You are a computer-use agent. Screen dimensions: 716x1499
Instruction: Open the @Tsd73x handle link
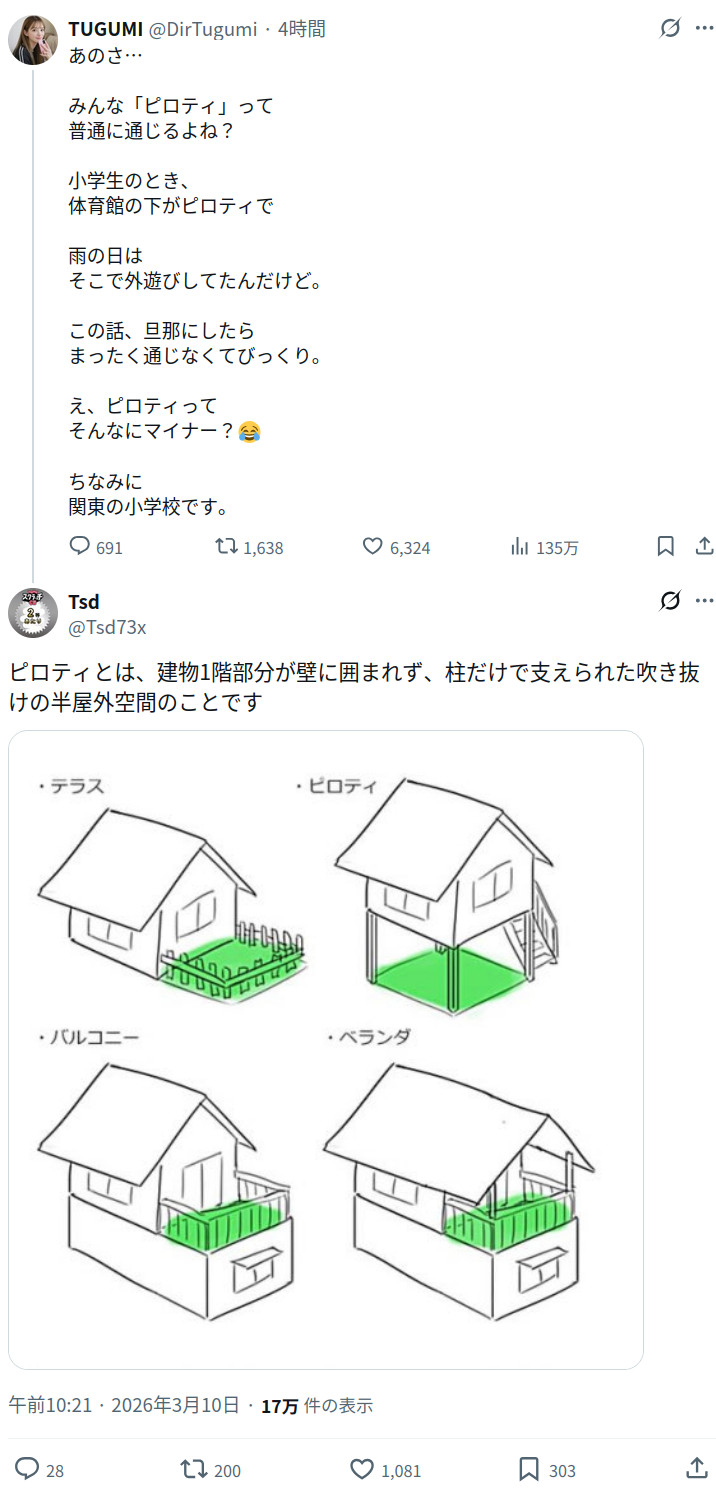pyautogui.click(x=107, y=627)
